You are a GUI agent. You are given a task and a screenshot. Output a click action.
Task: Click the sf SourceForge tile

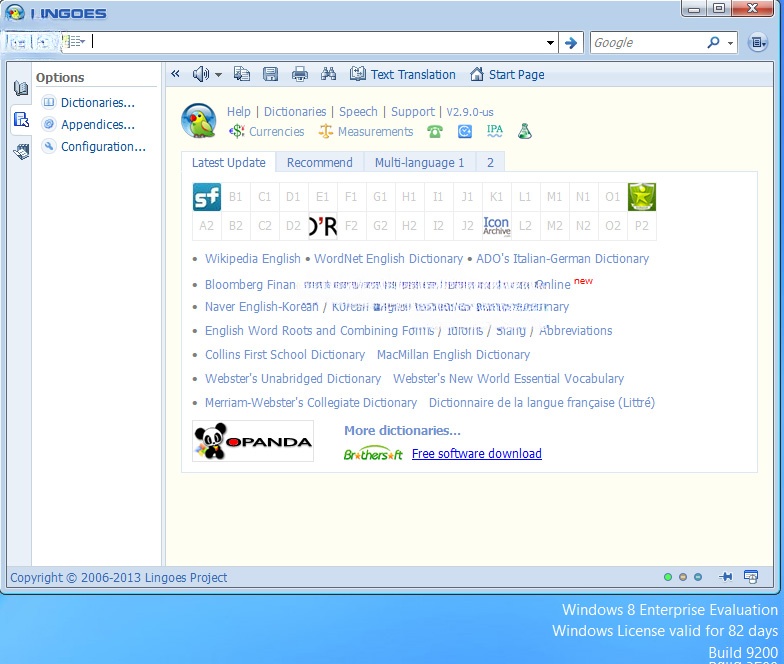click(x=206, y=197)
